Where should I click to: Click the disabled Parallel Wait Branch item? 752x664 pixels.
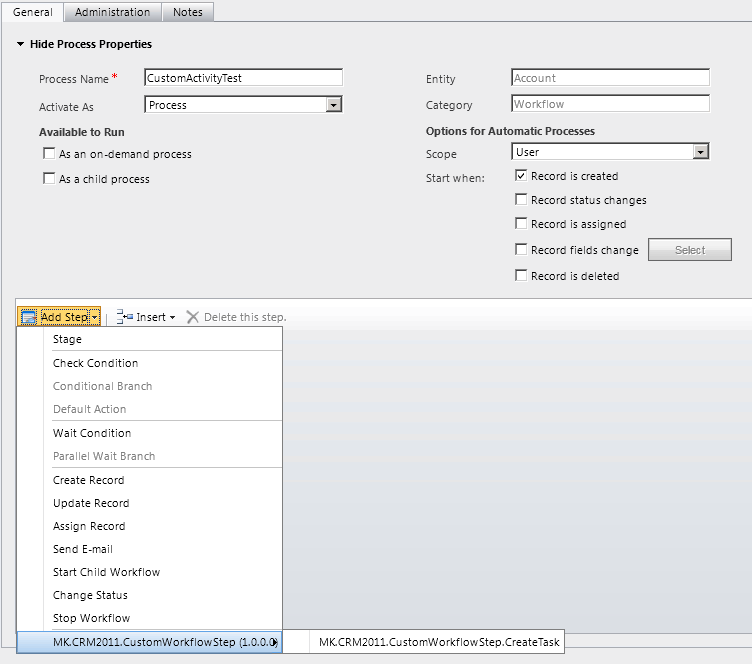[x=150, y=456]
